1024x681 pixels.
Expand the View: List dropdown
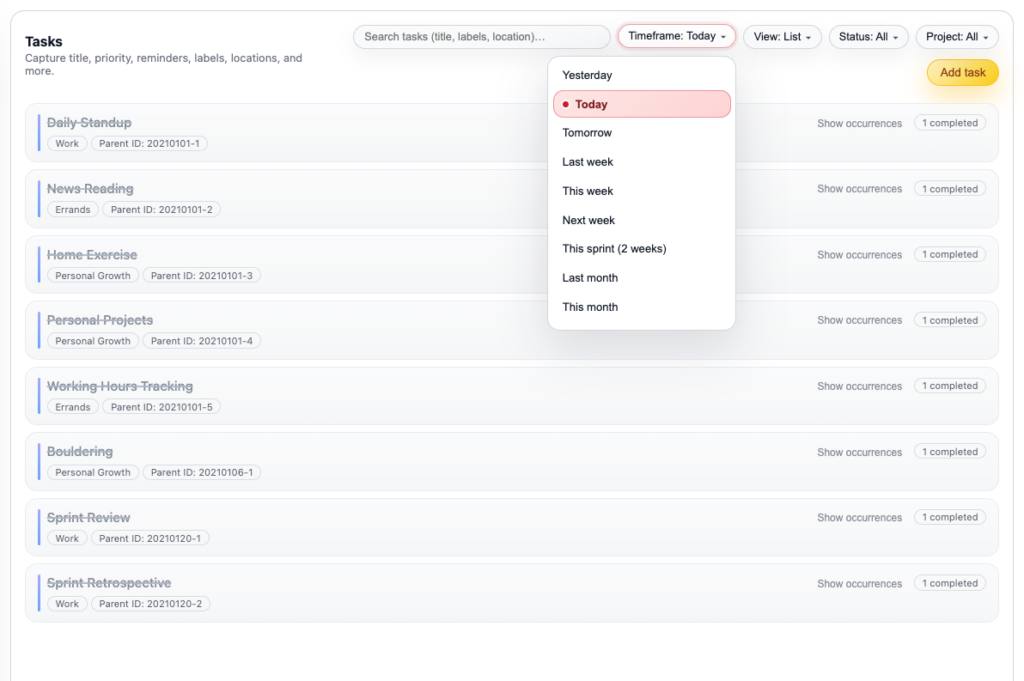pos(782,37)
